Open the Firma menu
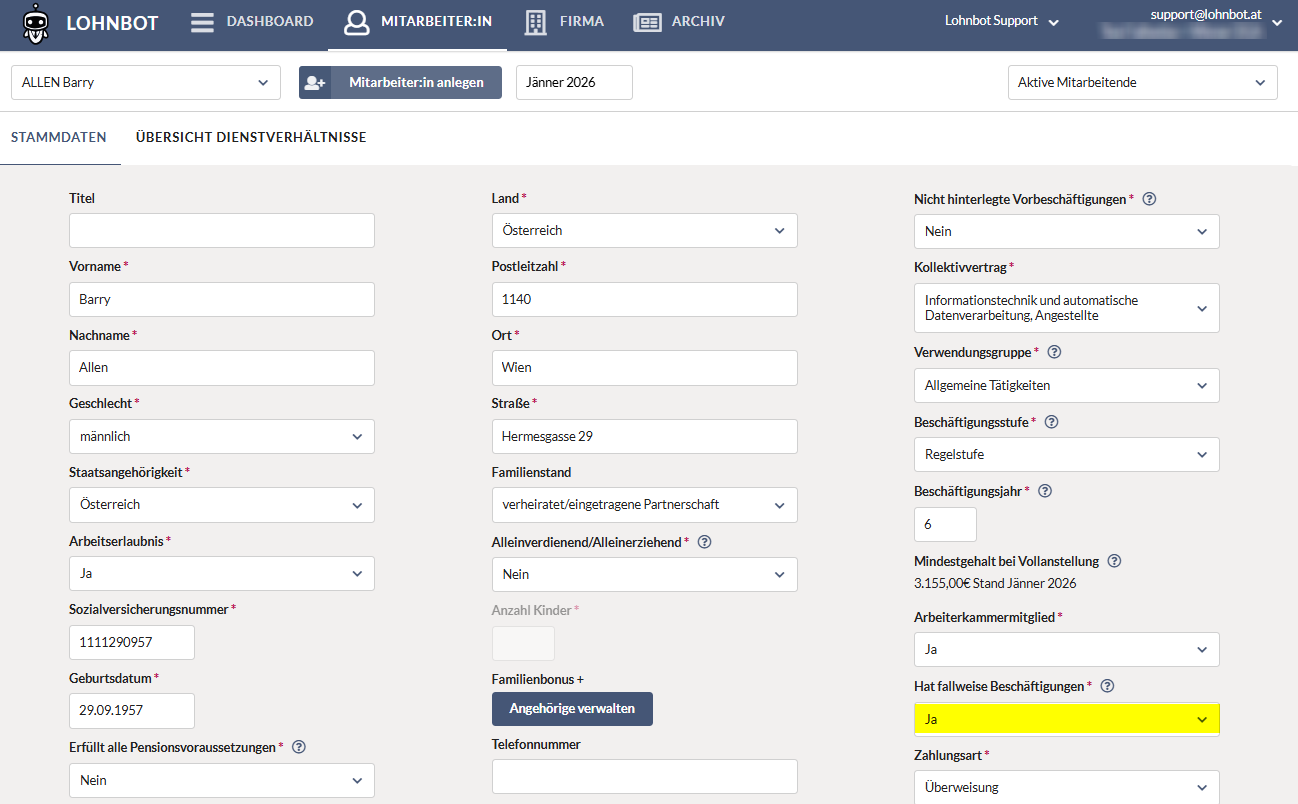 pyautogui.click(x=565, y=22)
